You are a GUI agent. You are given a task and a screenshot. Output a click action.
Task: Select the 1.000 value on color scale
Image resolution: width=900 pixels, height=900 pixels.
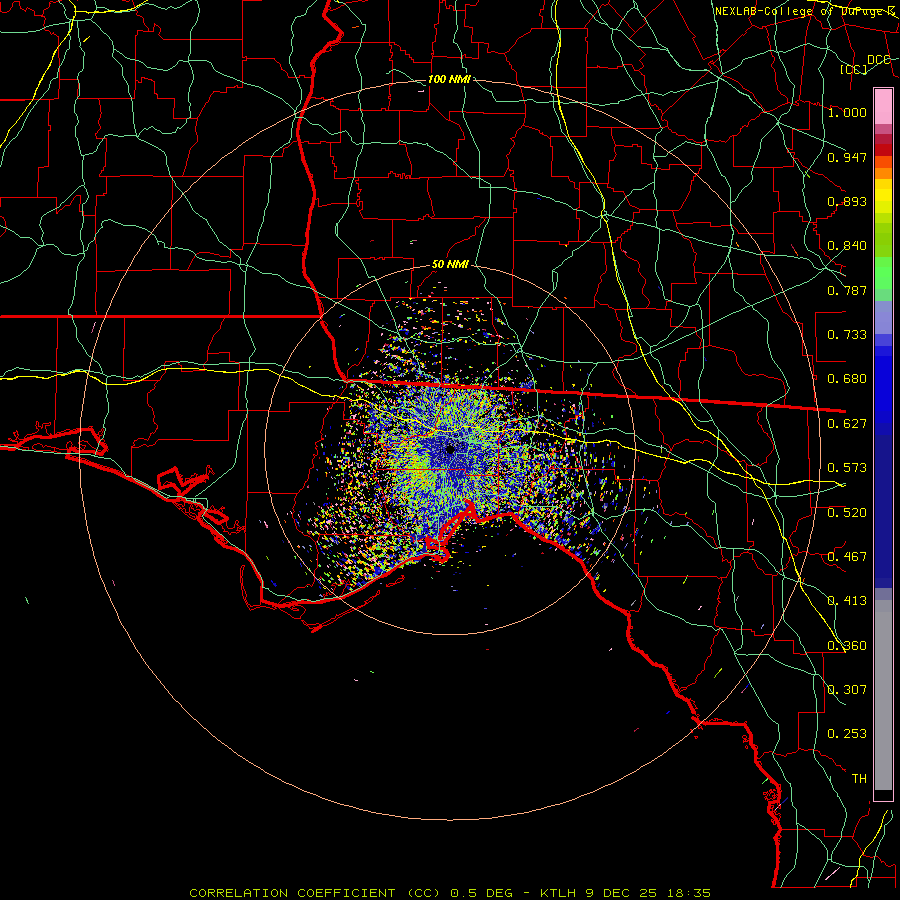click(847, 112)
